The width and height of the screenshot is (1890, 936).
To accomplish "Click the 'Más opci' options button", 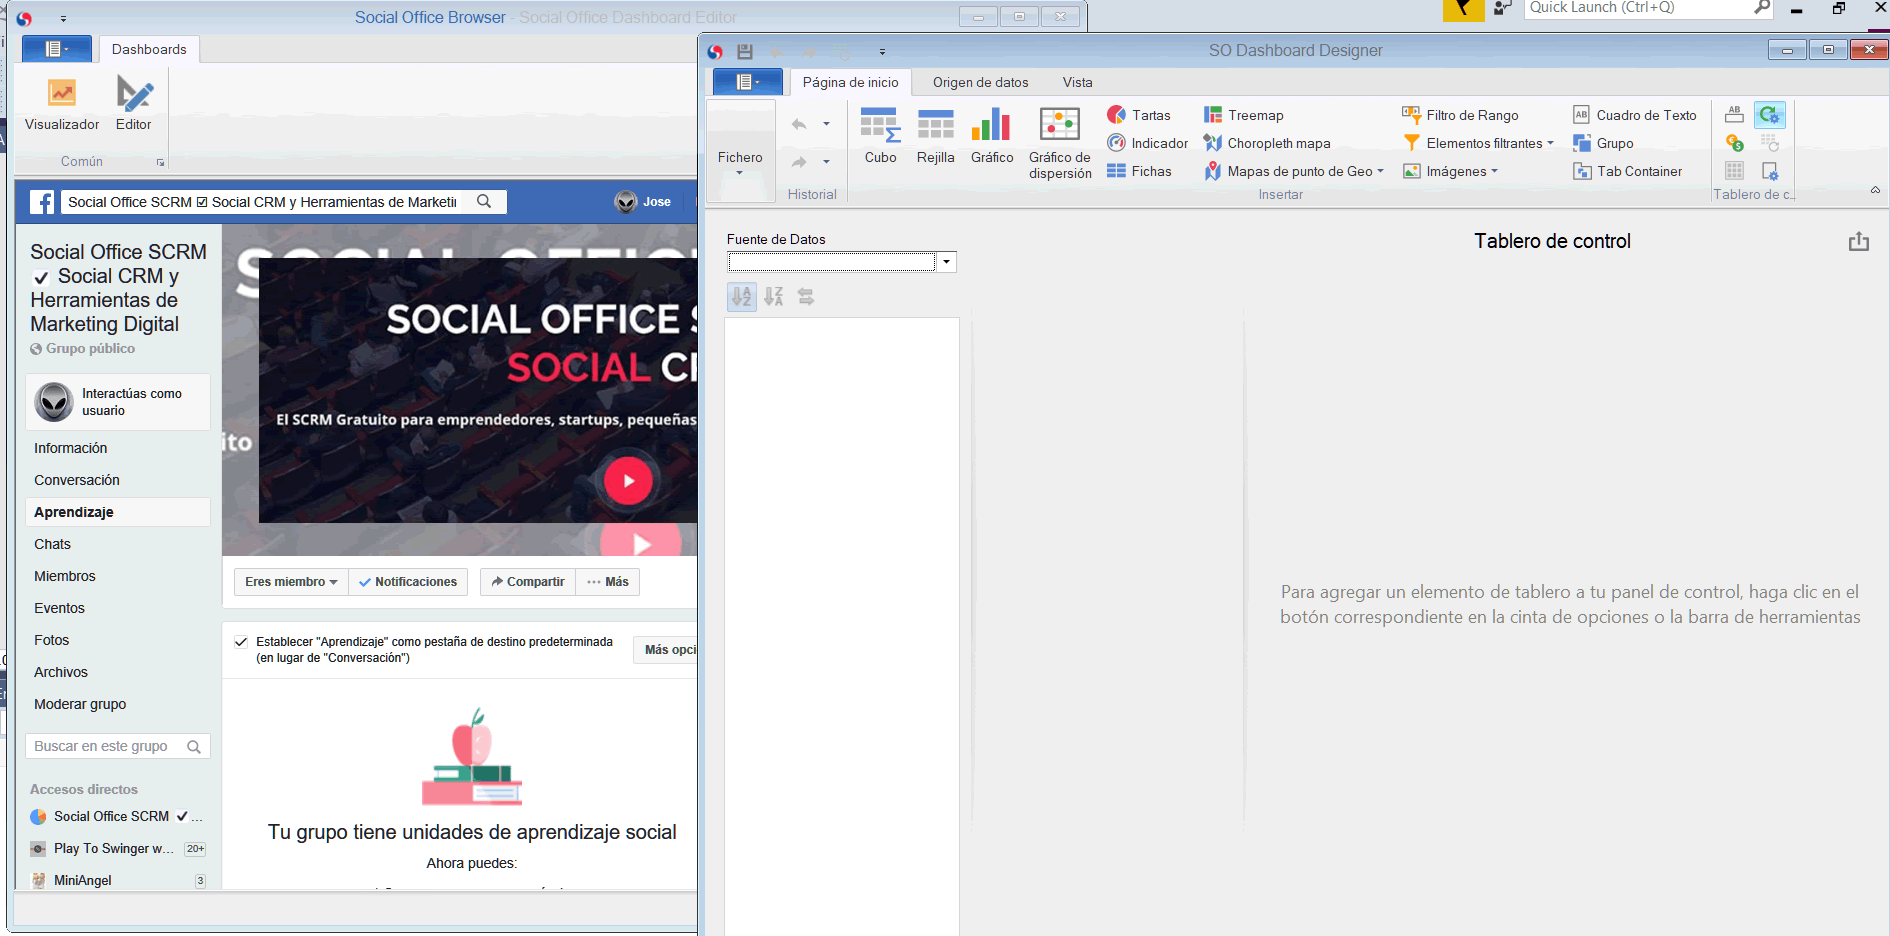I will click(666, 650).
